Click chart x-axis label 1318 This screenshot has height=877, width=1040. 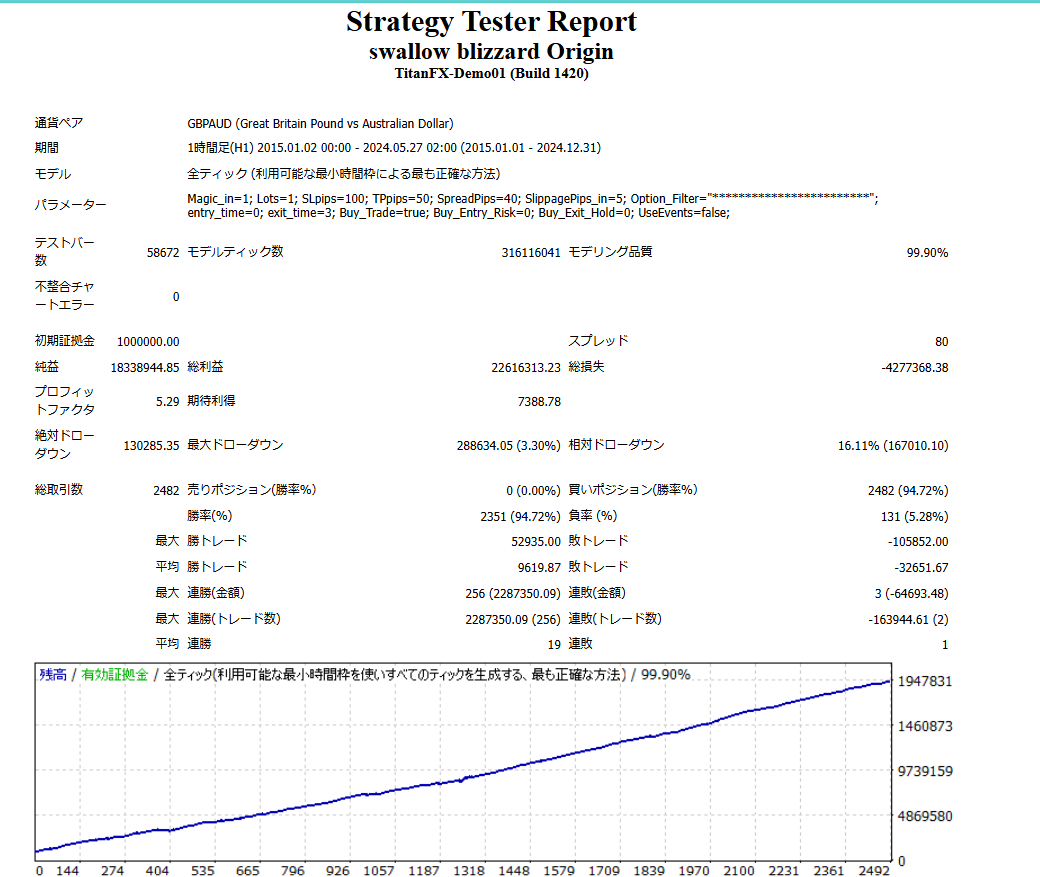(x=469, y=870)
